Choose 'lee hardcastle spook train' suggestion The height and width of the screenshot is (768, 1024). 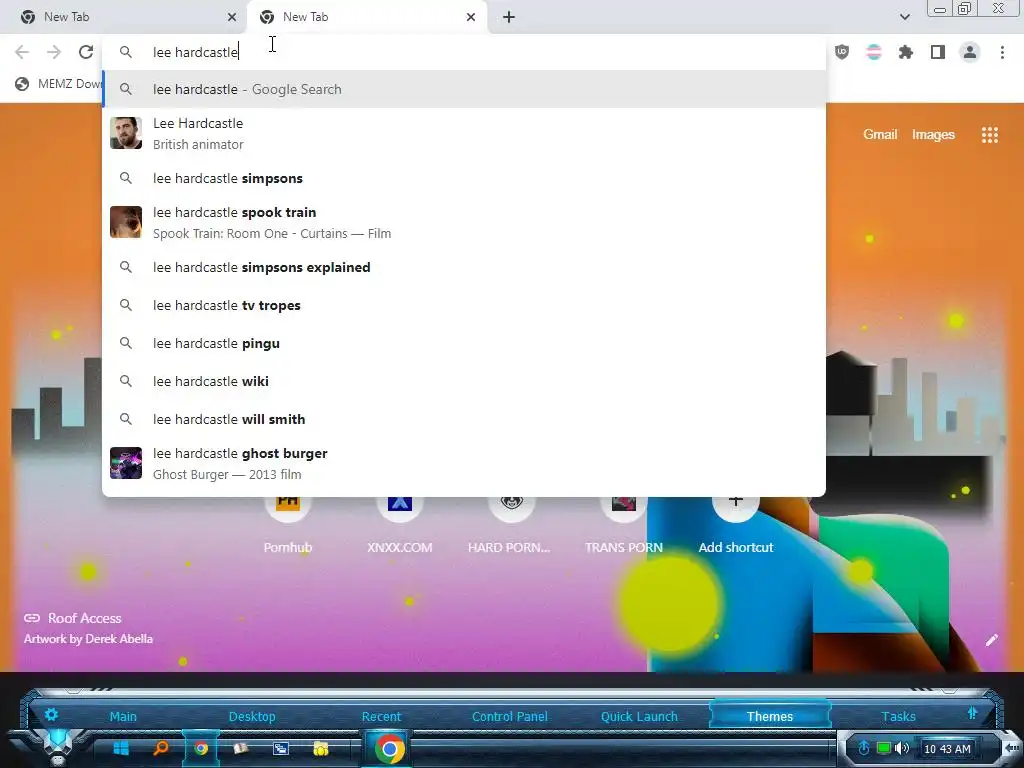[464, 222]
